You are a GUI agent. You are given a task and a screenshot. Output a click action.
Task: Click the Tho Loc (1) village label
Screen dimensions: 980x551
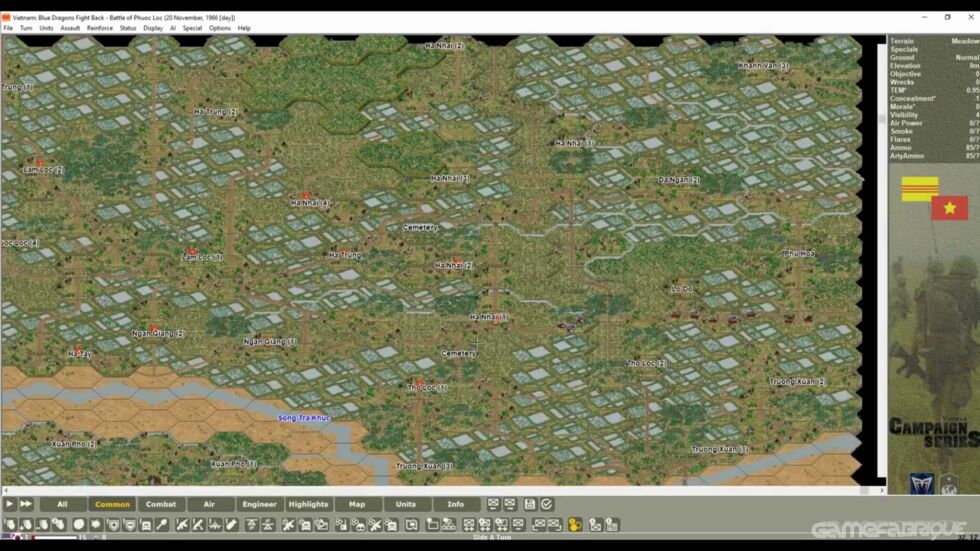tap(428, 388)
